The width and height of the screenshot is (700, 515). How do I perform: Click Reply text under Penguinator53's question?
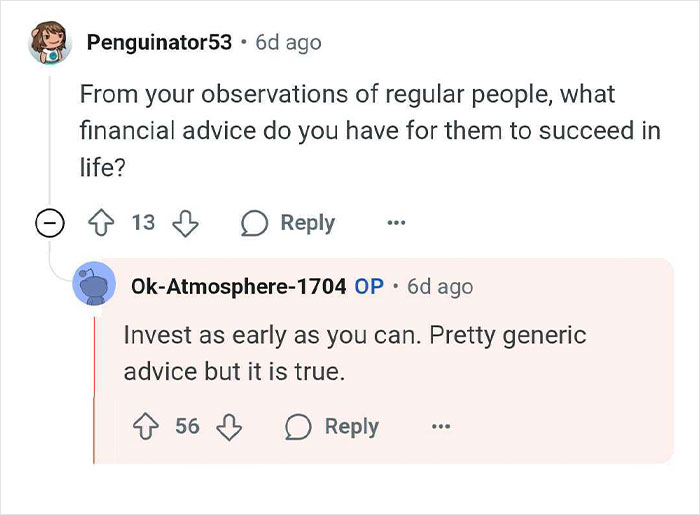pyautogui.click(x=308, y=223)
